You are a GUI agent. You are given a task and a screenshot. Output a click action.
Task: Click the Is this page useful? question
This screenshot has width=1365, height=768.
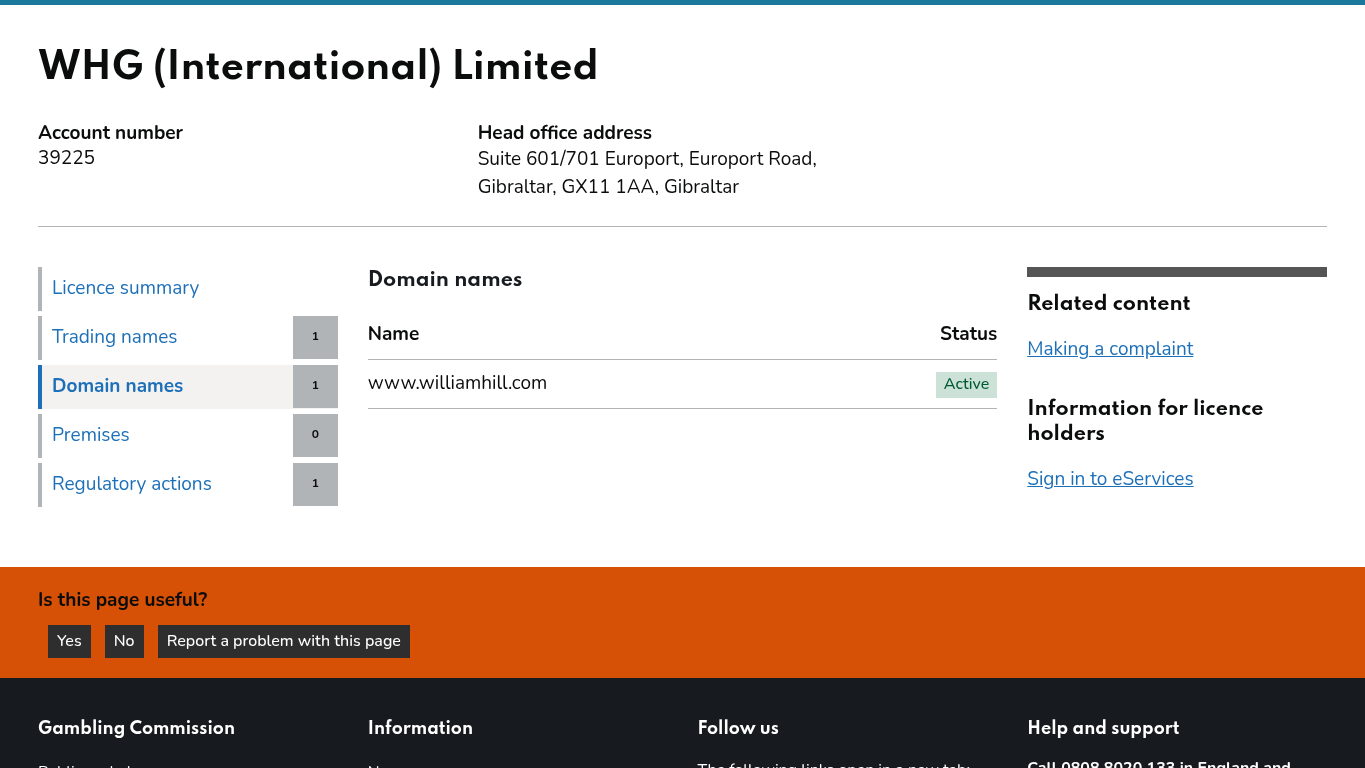tap(123, 600)
